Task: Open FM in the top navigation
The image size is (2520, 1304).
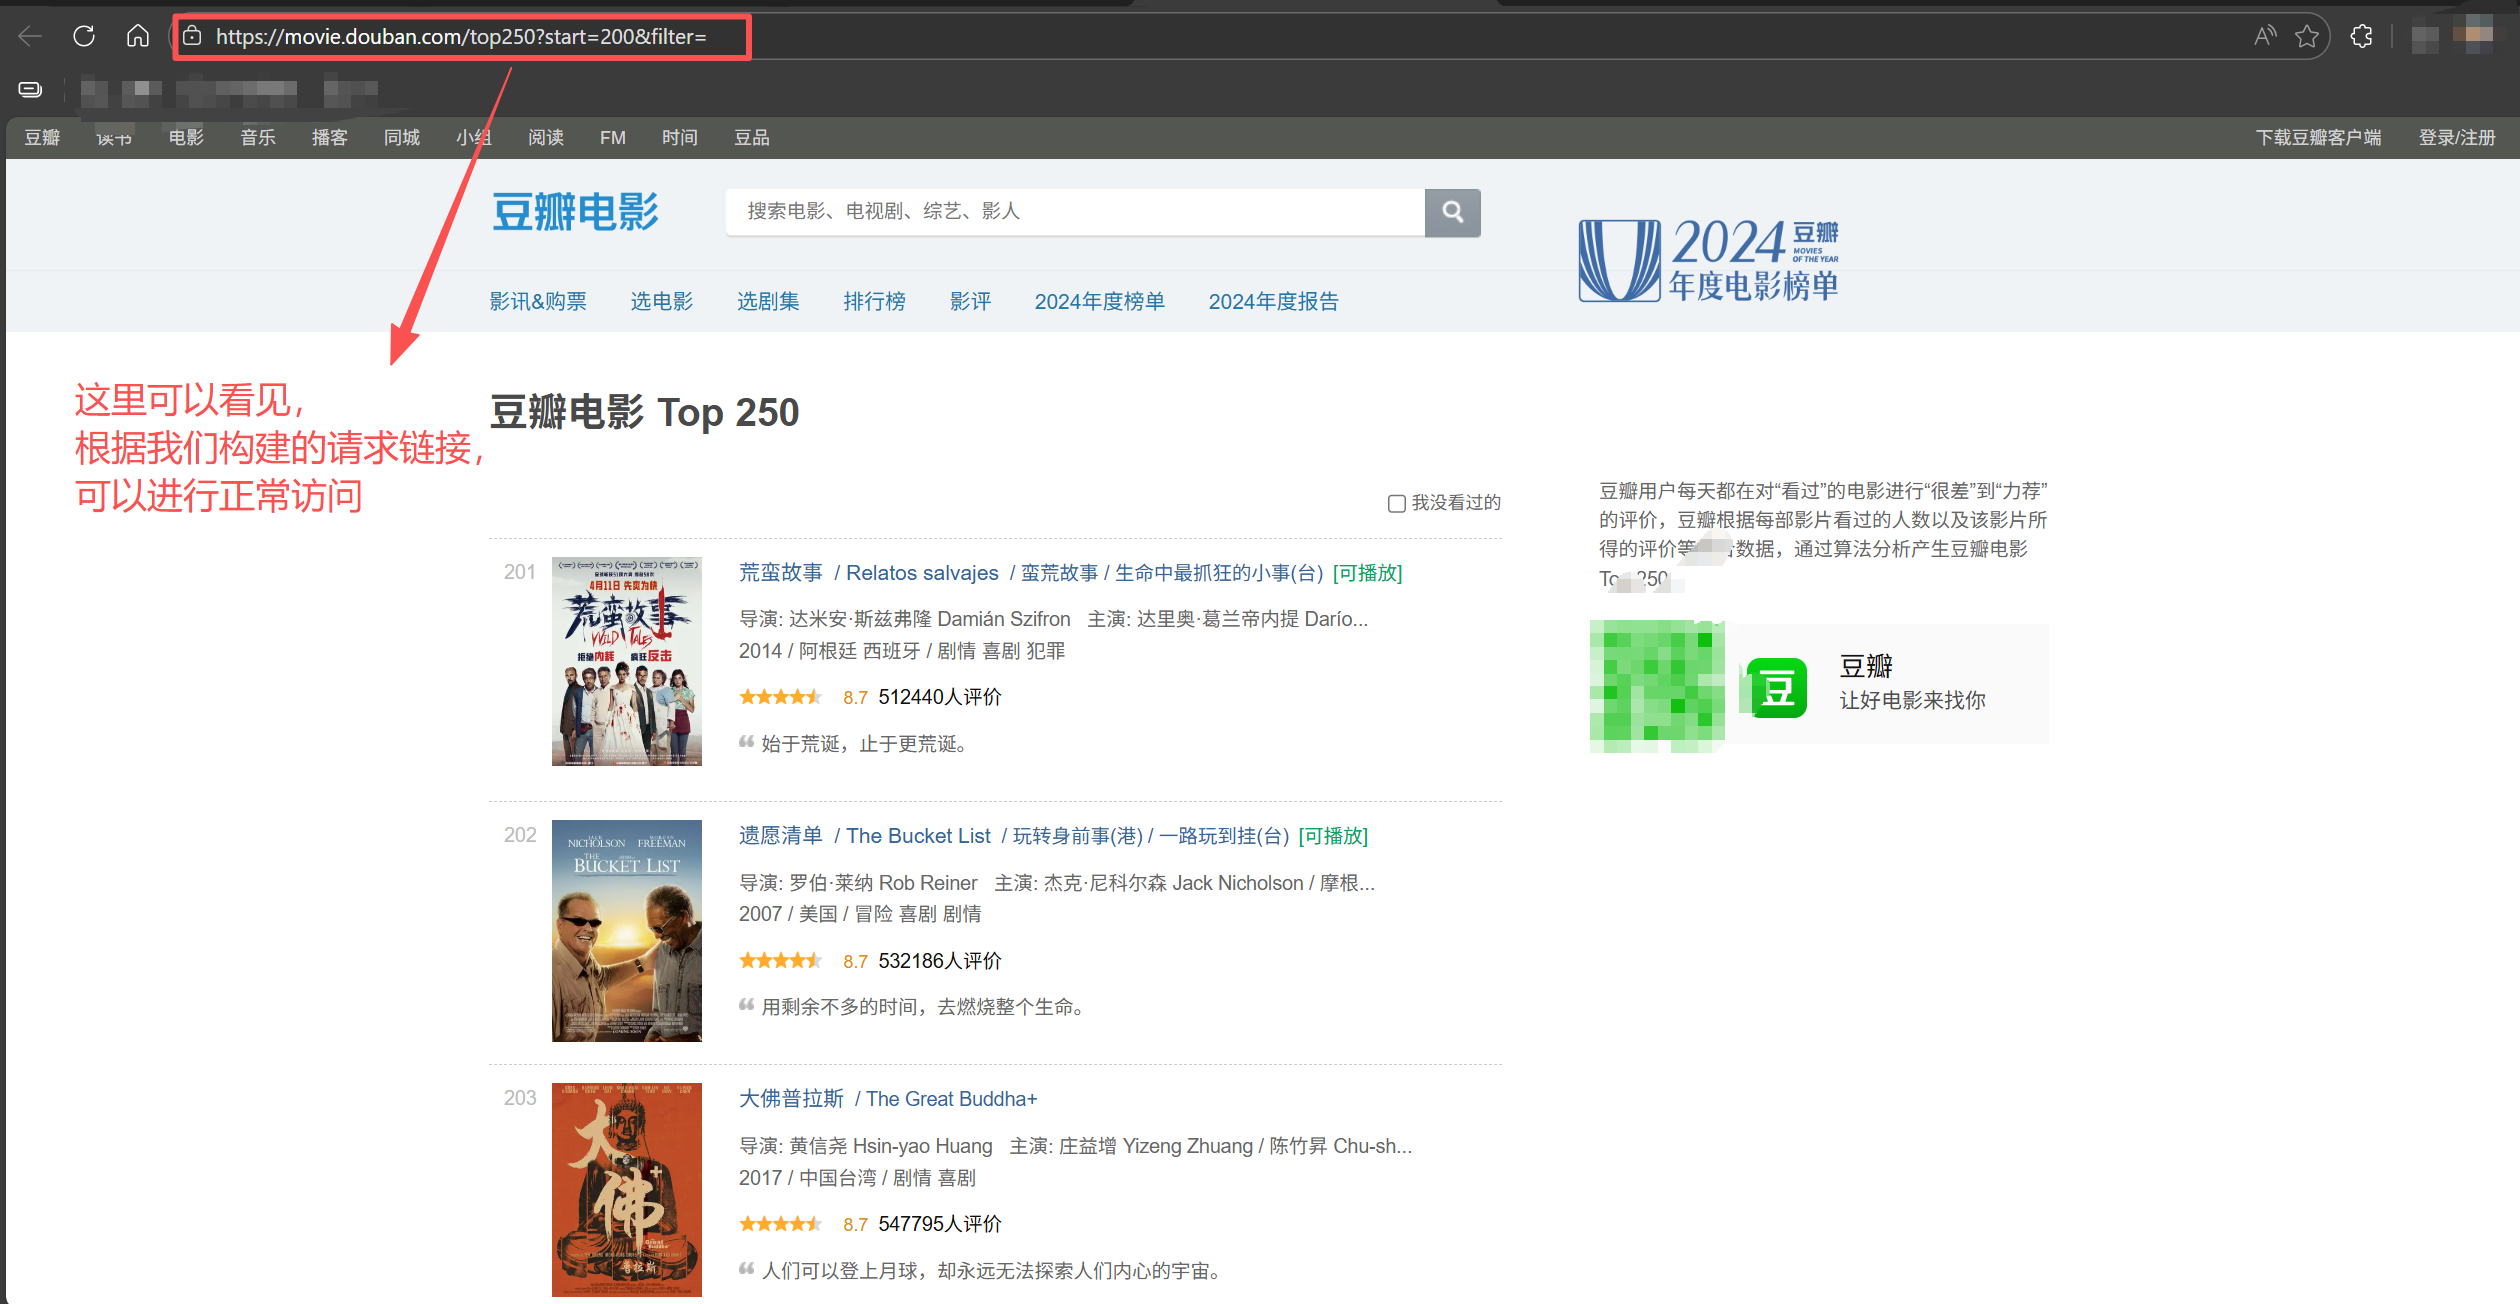Action: pyautogui.click(x=613, y=138)
